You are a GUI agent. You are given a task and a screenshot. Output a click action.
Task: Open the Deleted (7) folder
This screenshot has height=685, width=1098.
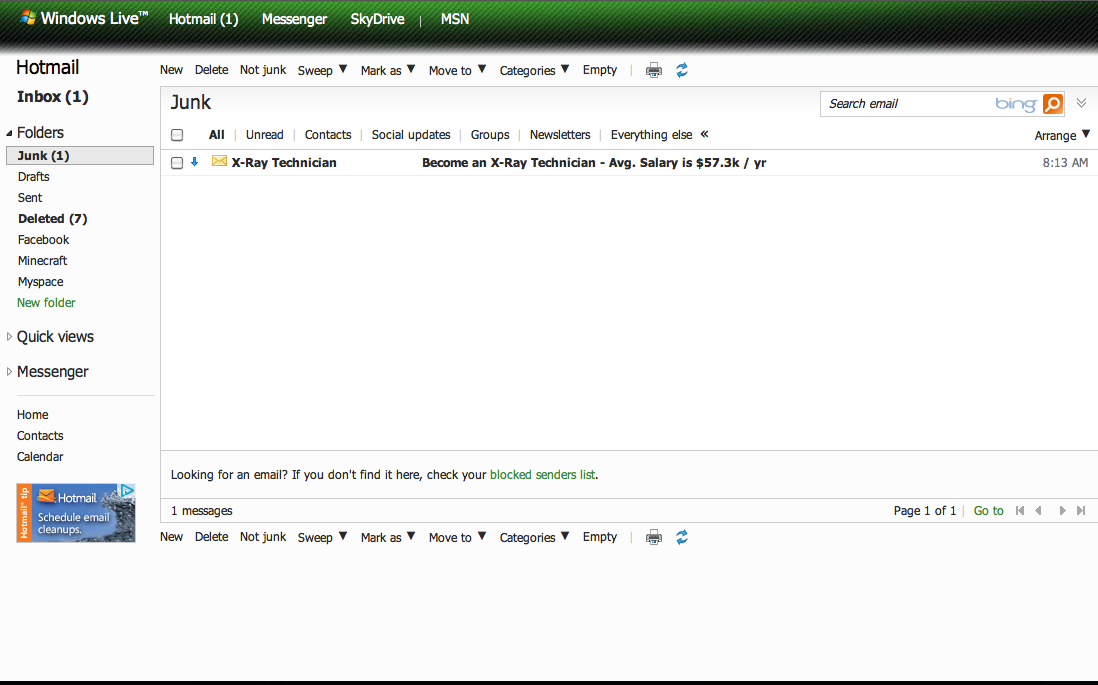click(x=53, y=219)
